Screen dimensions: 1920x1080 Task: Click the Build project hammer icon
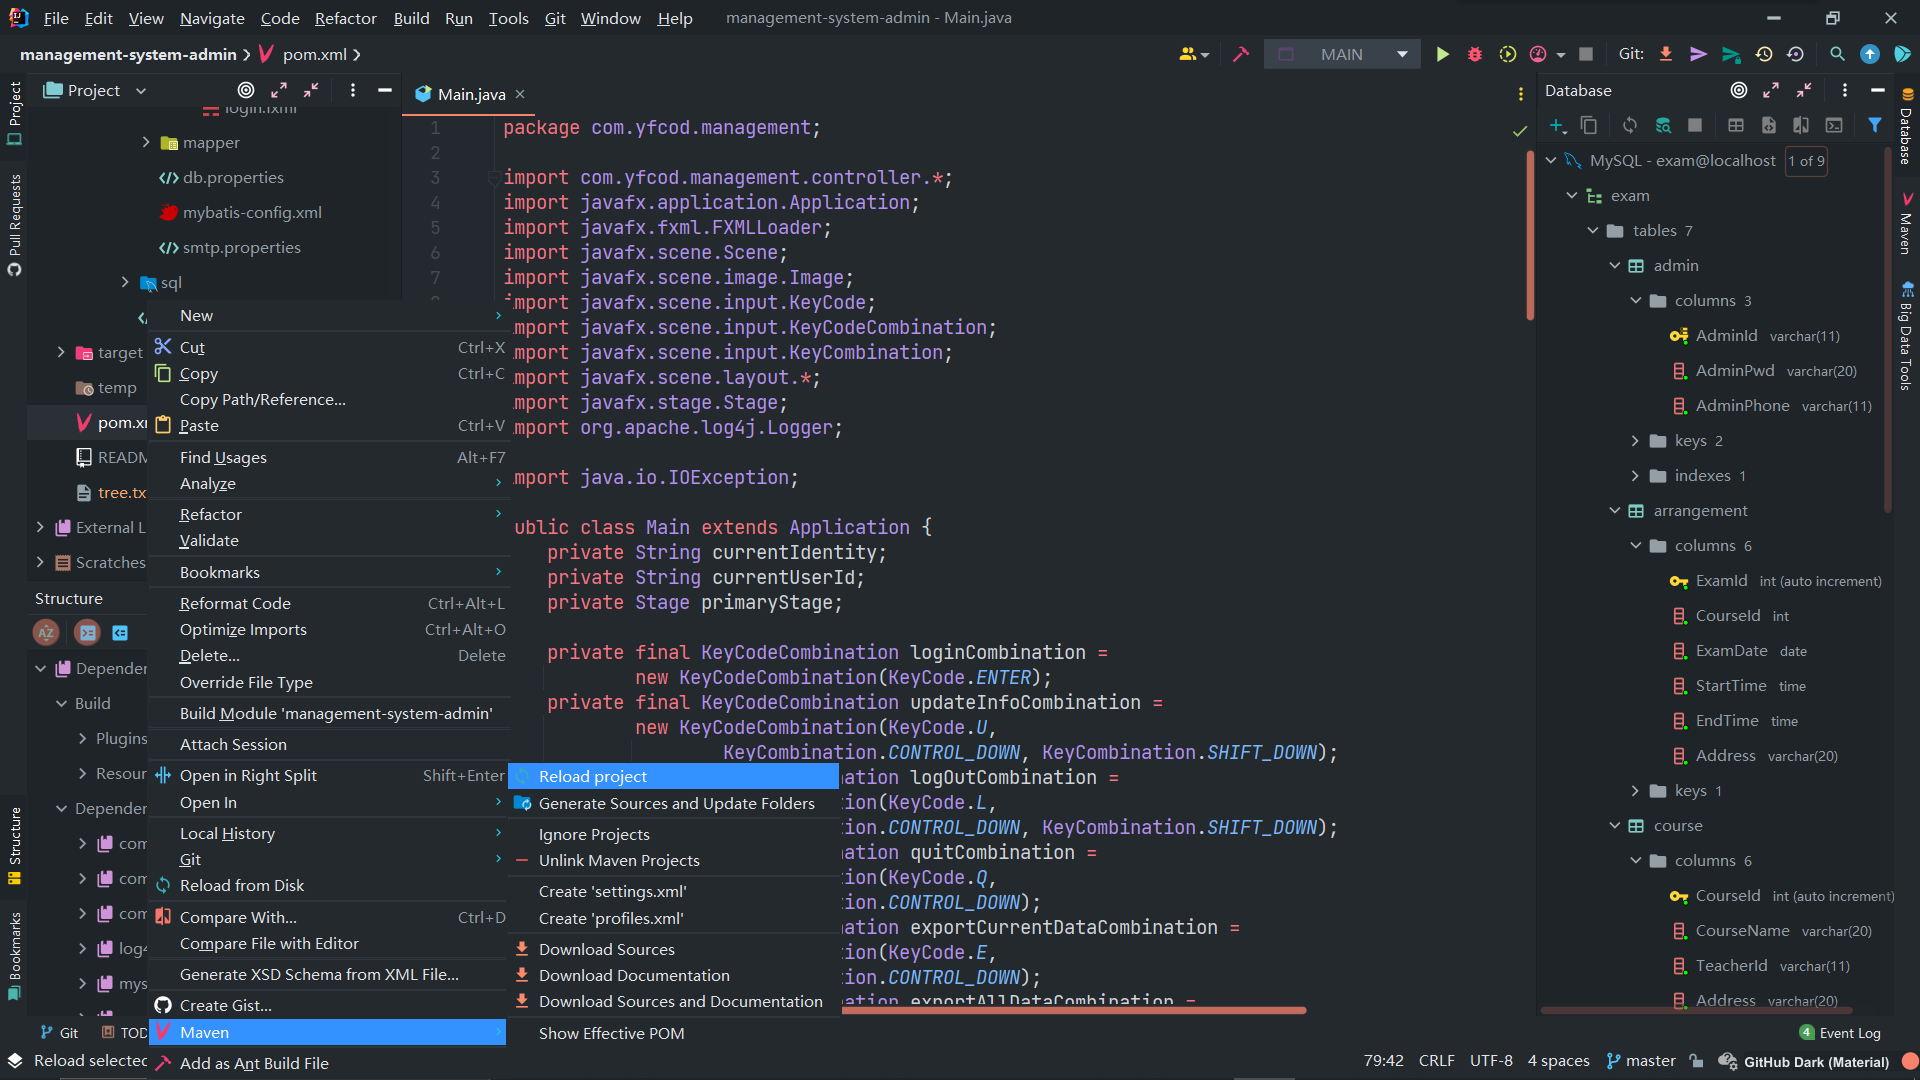(1241, 54)
